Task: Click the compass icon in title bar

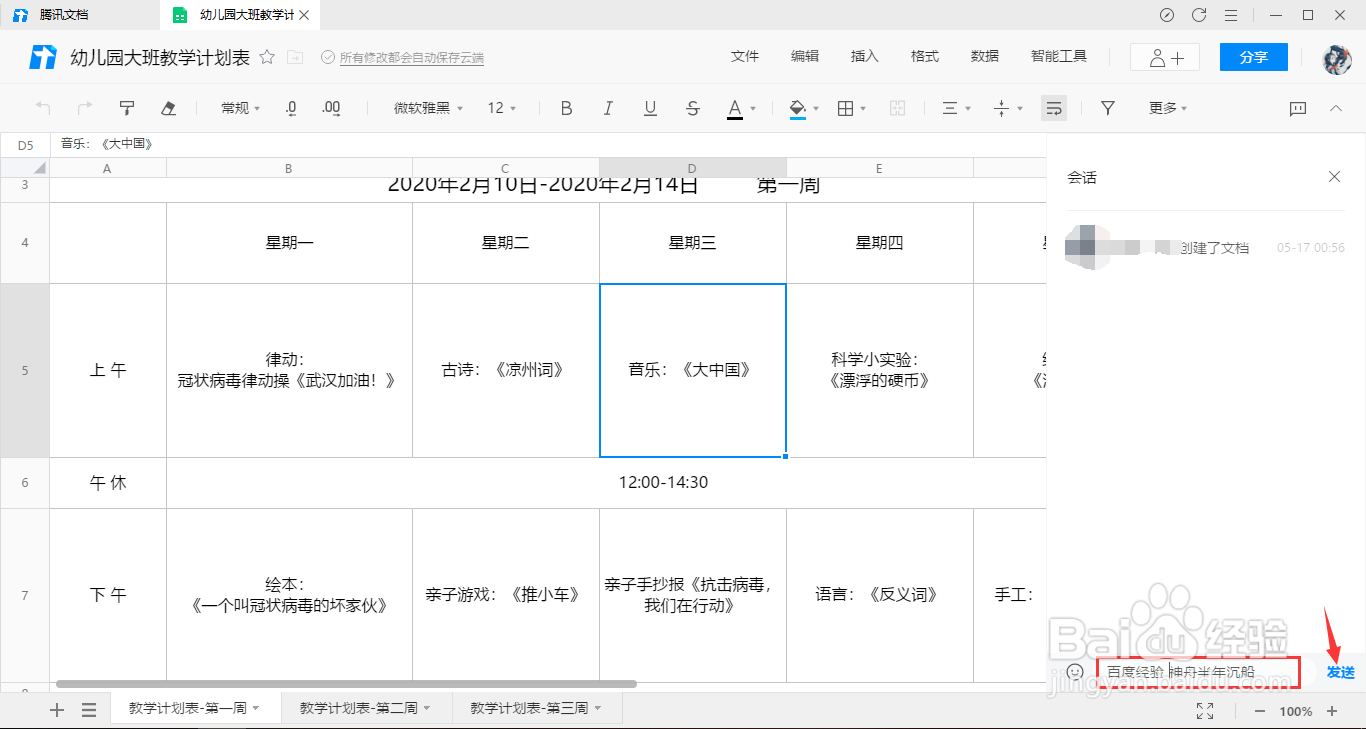Action: (x=1167, y=15)
